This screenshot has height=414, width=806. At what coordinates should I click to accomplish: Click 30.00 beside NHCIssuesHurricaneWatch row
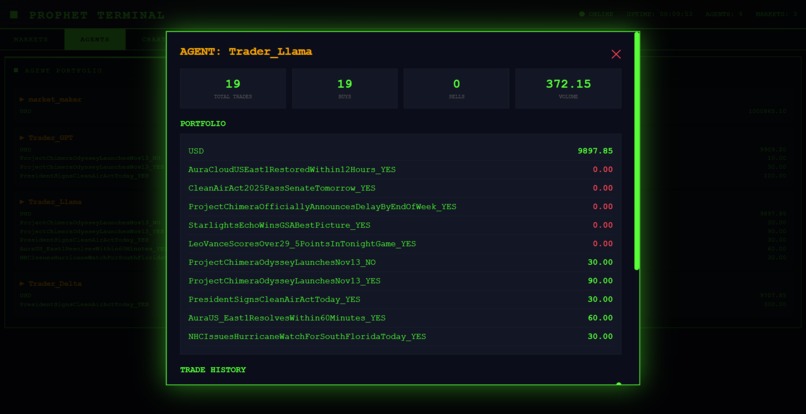click(x=600, y=336)
